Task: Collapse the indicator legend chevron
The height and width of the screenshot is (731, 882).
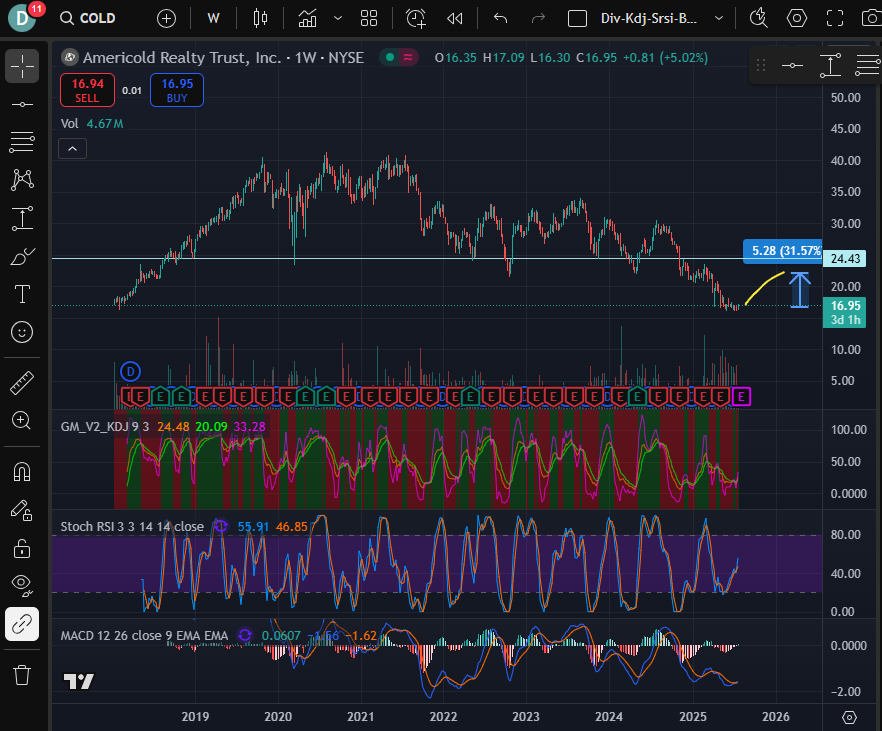Action: (x=73, y=148)
